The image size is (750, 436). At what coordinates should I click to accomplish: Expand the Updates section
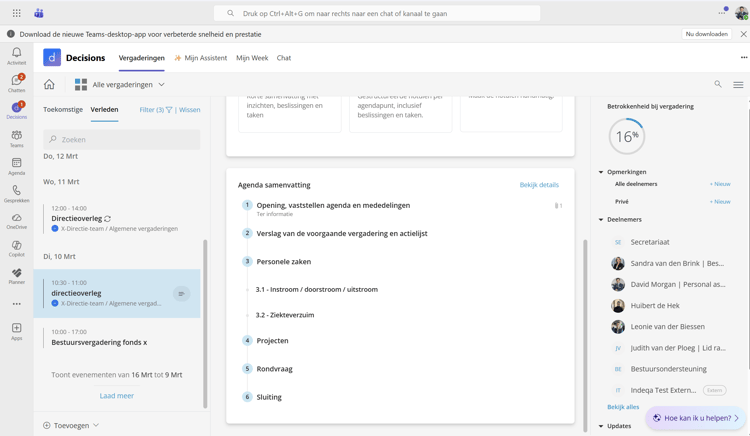601,426
